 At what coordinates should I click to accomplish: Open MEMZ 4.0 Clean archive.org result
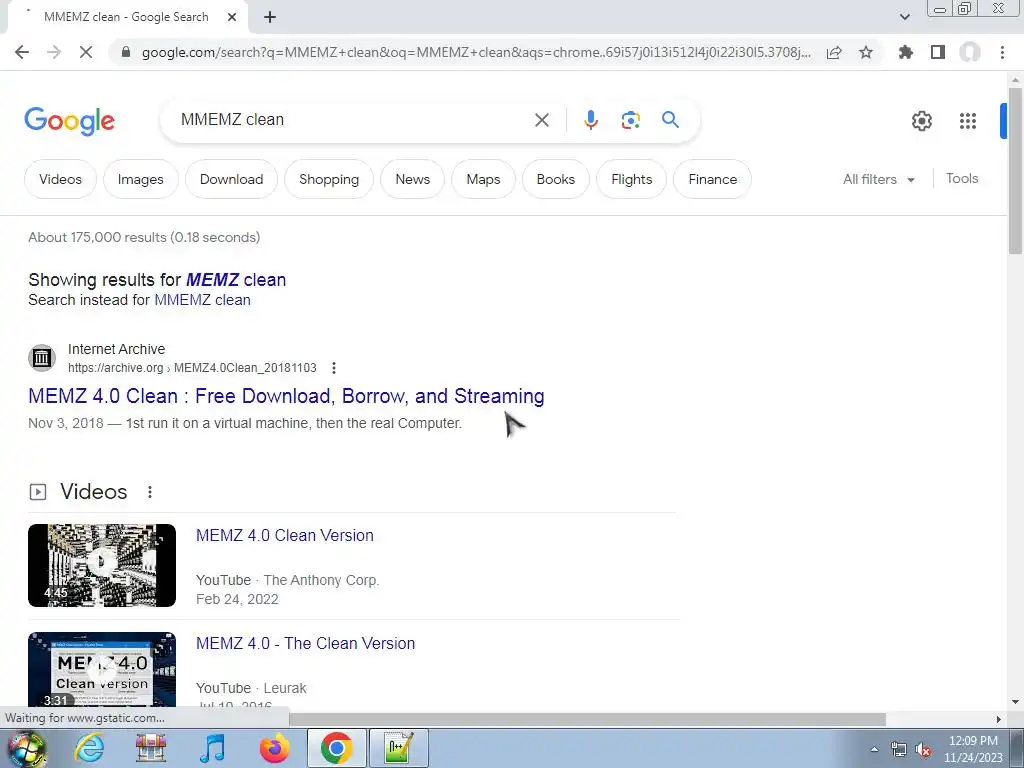(286, 396)
